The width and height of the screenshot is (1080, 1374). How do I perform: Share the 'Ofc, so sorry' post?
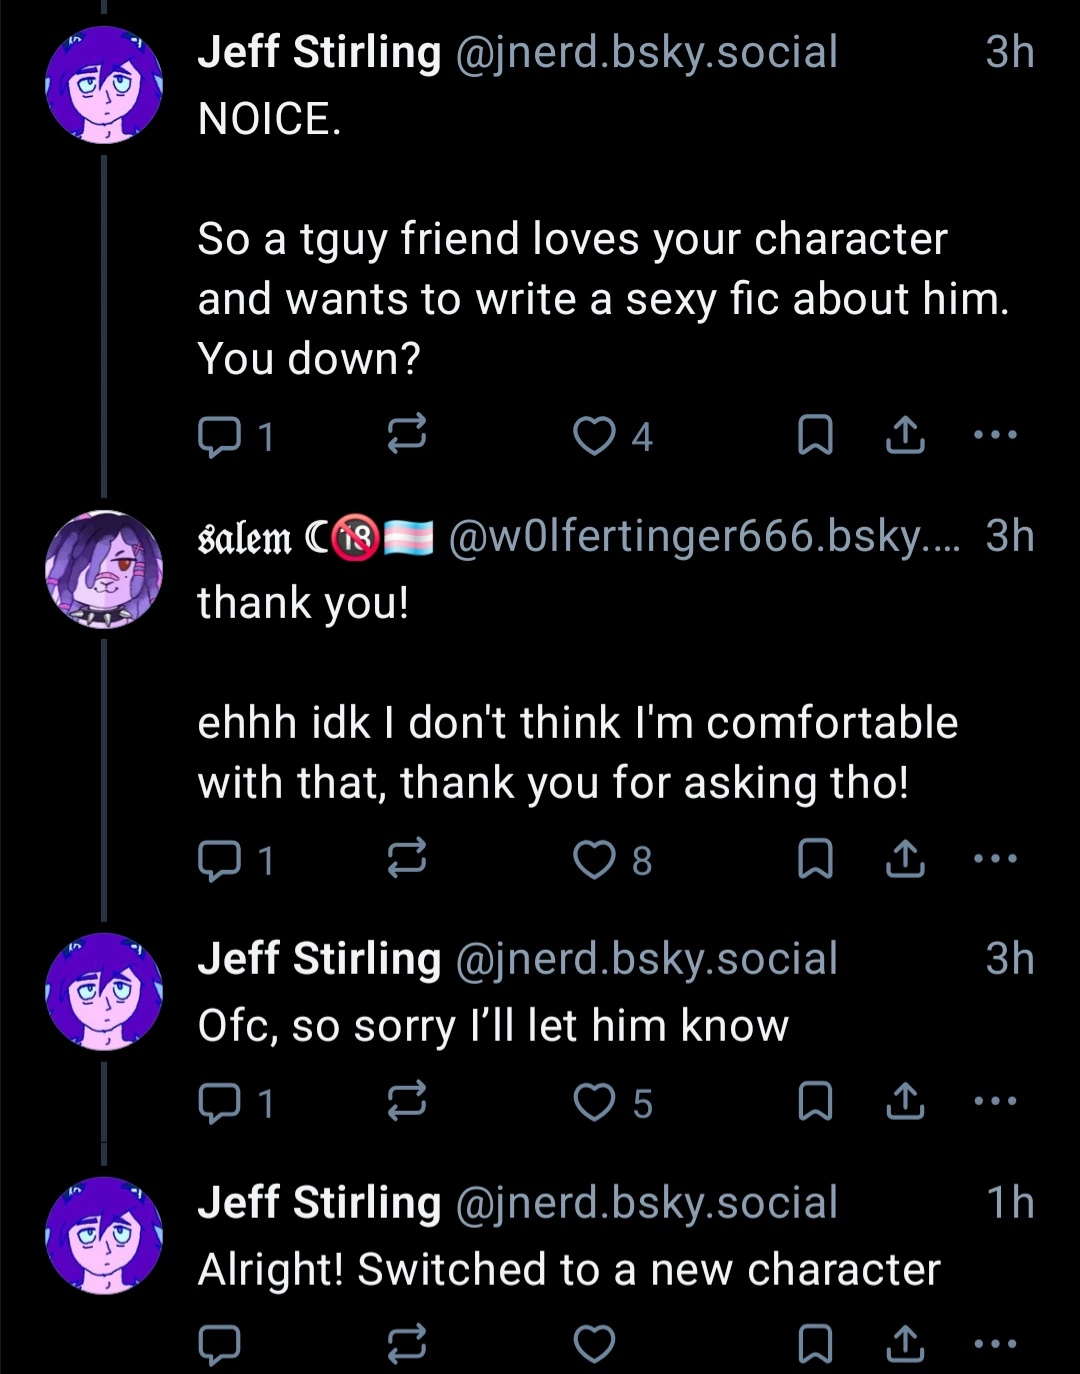coord(905,1102)
